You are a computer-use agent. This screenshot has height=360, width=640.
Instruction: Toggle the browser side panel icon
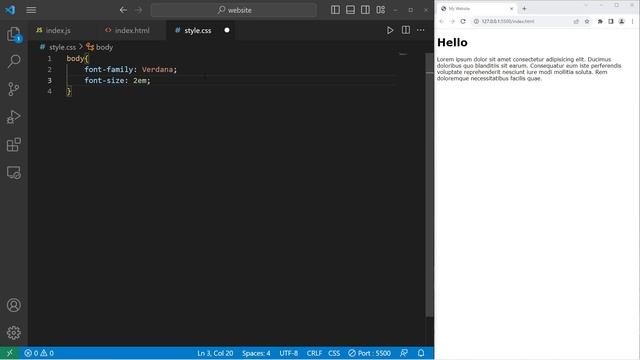tap(611, 21)
